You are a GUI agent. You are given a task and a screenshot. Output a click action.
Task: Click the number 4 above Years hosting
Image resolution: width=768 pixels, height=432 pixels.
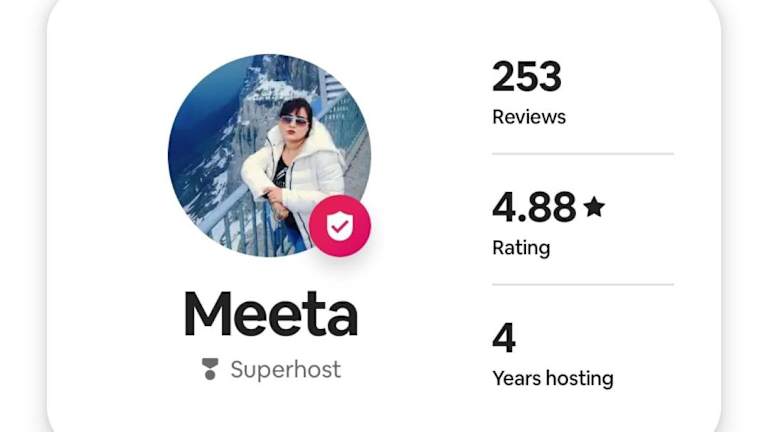504,338
